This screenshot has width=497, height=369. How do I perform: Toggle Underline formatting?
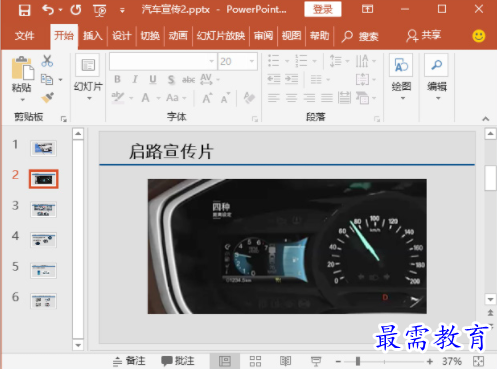point(153,79)
